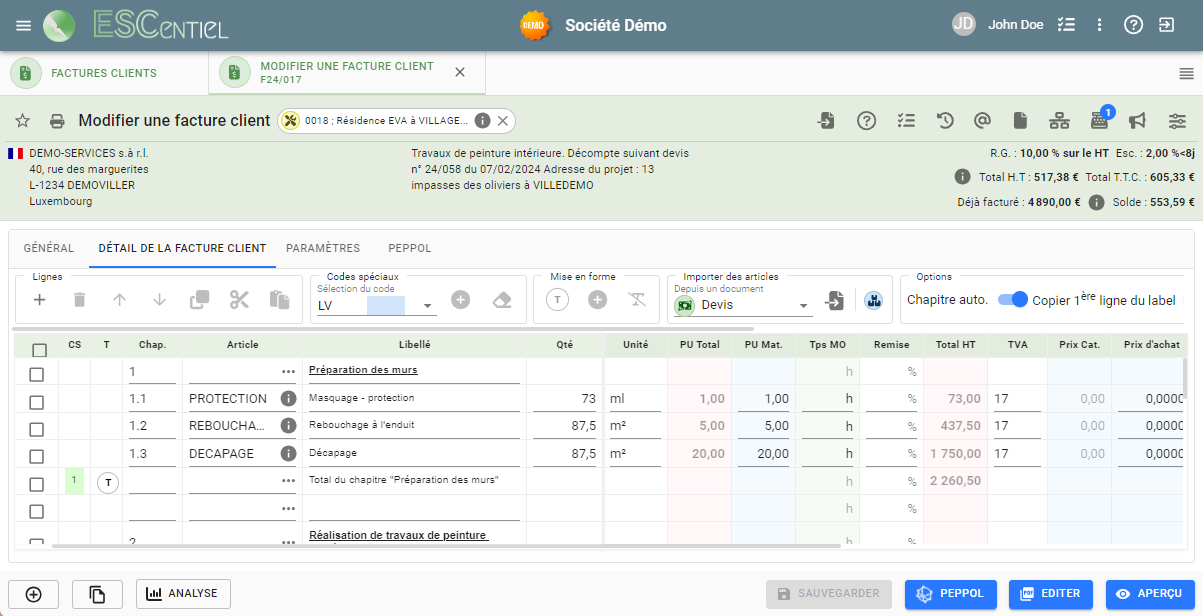Viewport: 1203px width, 616px height.
Task: Open the megaphone announcements icon
Action: point(1137,121)
